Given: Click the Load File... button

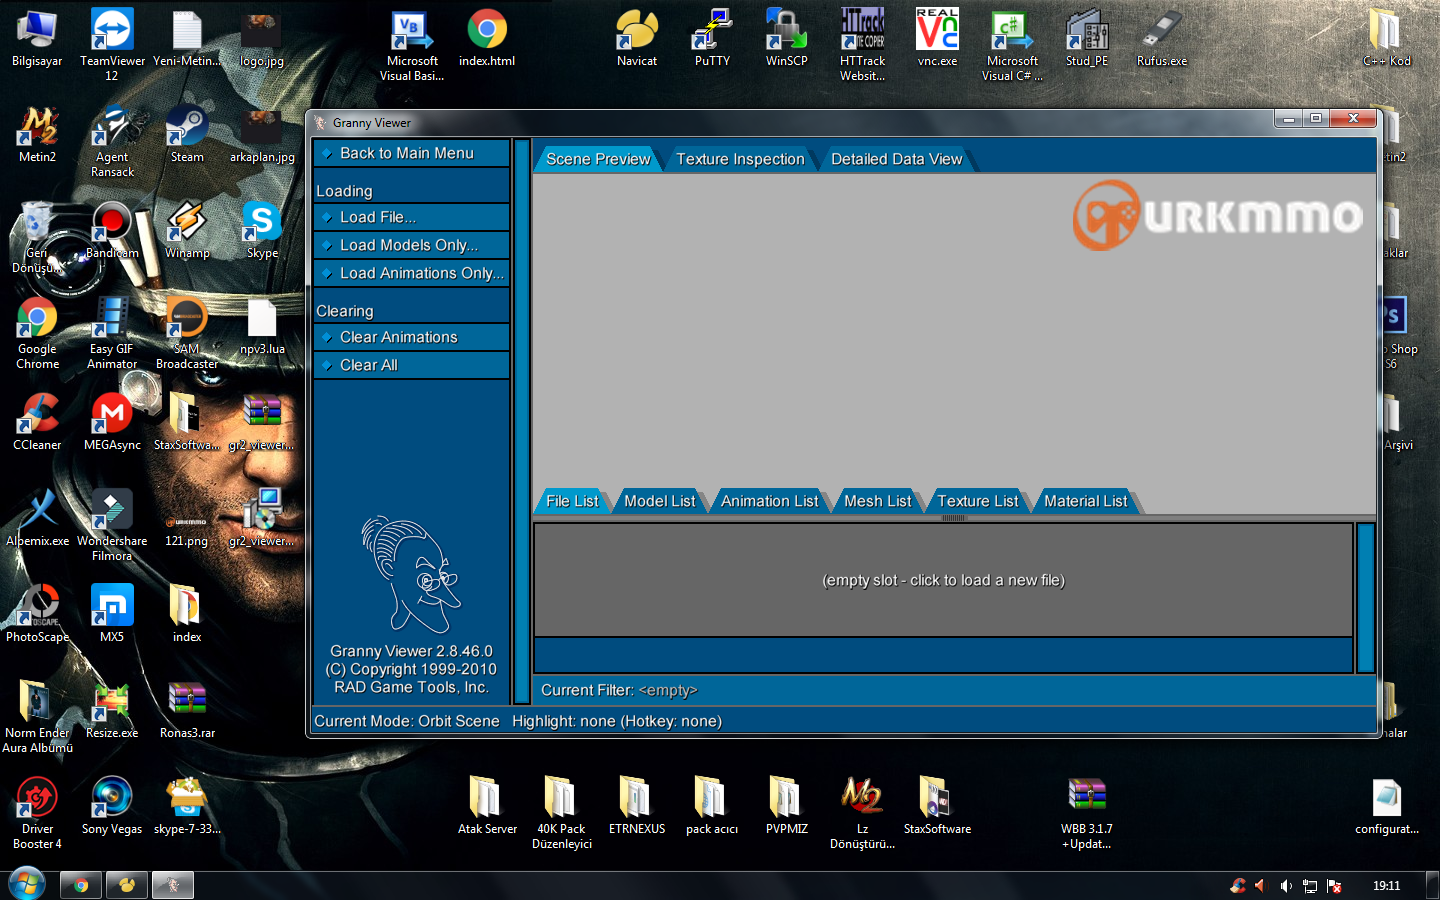Looking at the screenshot, I should point(411,217).
